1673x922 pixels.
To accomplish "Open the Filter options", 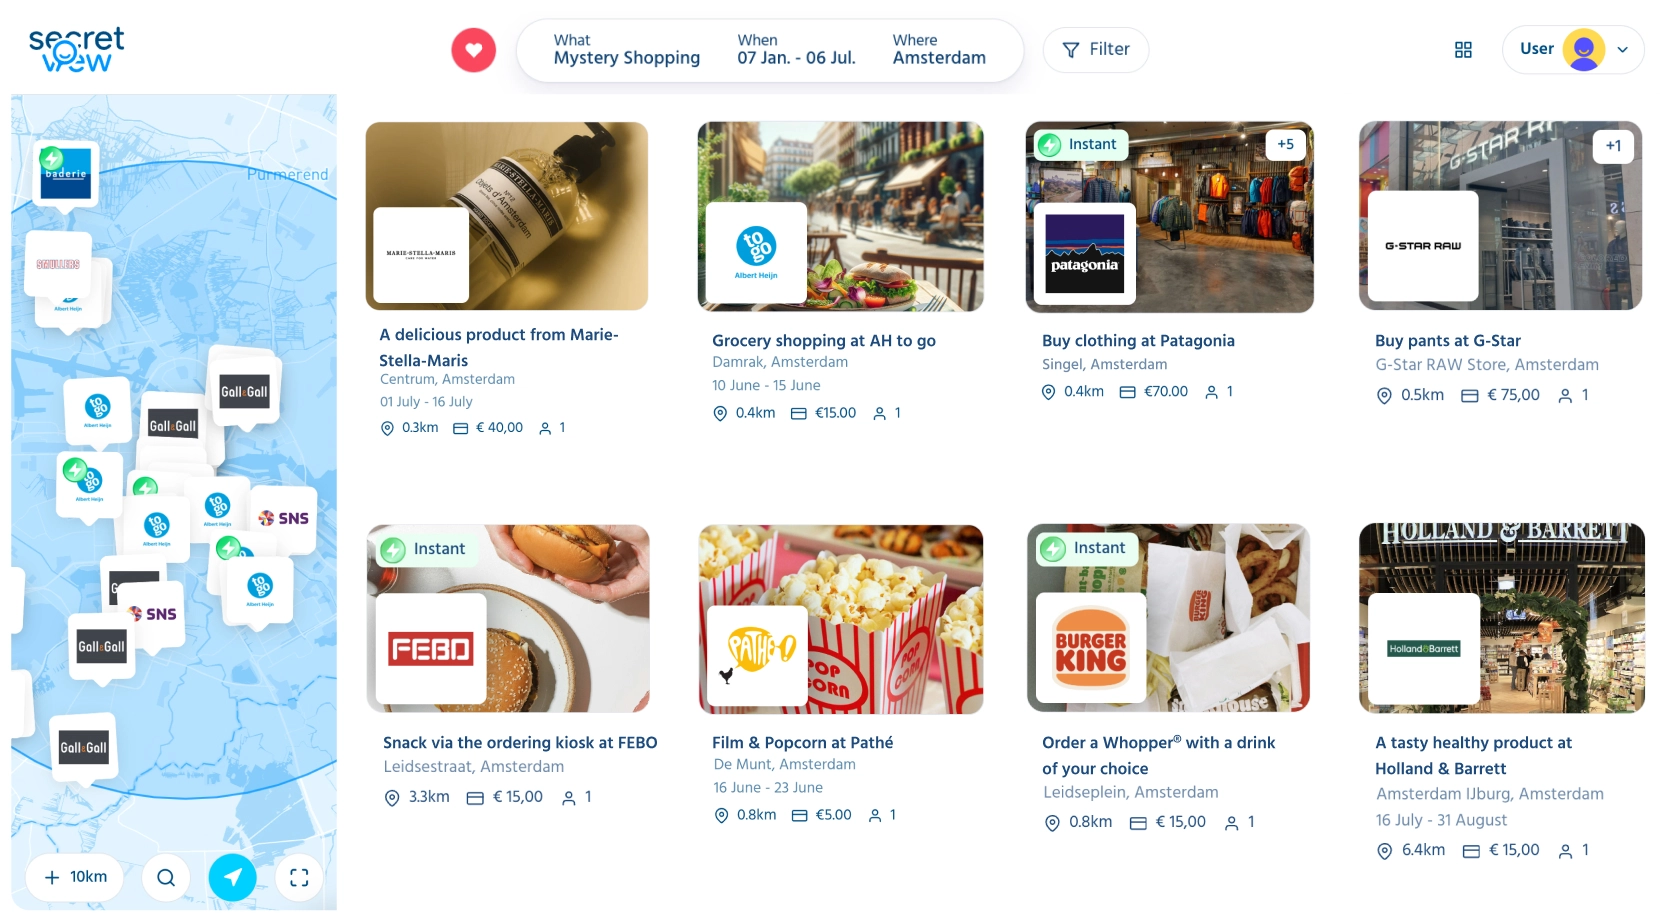I will (1096, 50).
